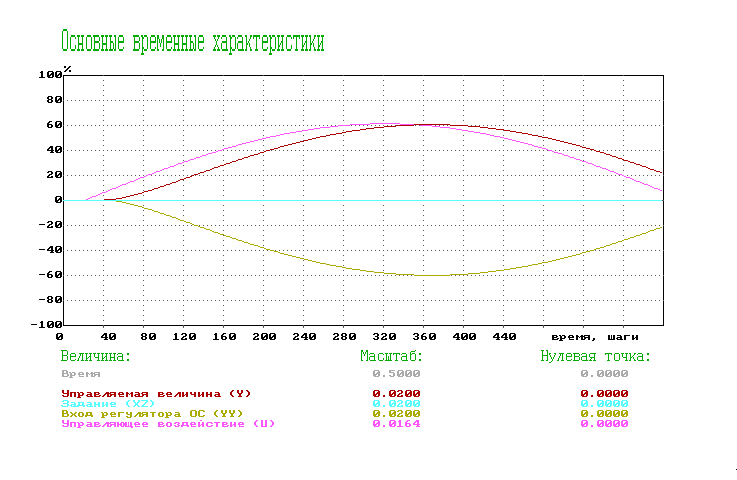Screen dimensions: 737x480
Task: Click the time scale value 0.5000
Action: [396, 373]
